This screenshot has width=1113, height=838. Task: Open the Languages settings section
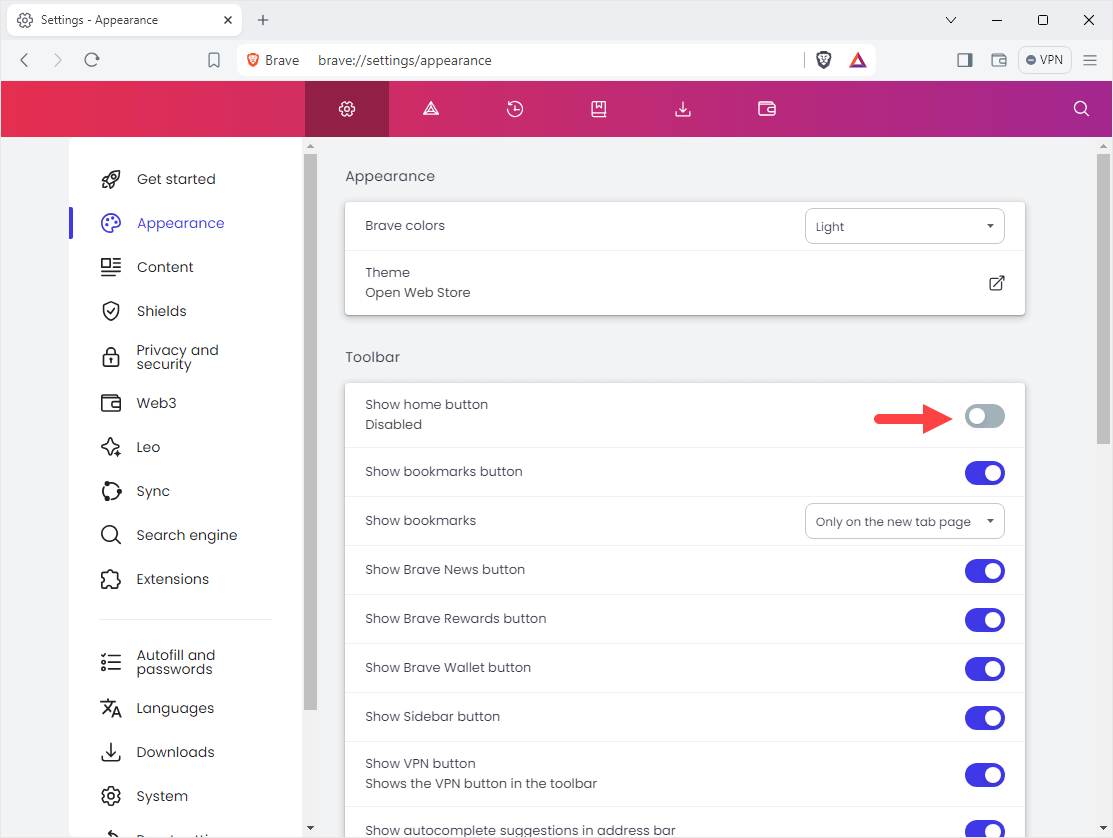coord(175,708)
